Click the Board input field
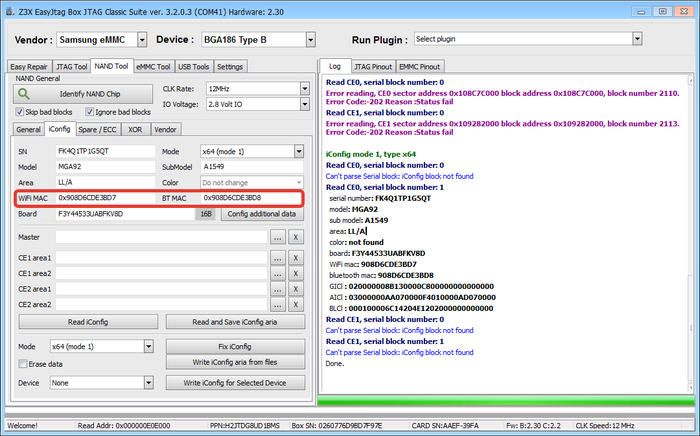This screenshot has height=436, width=700. 125,214
